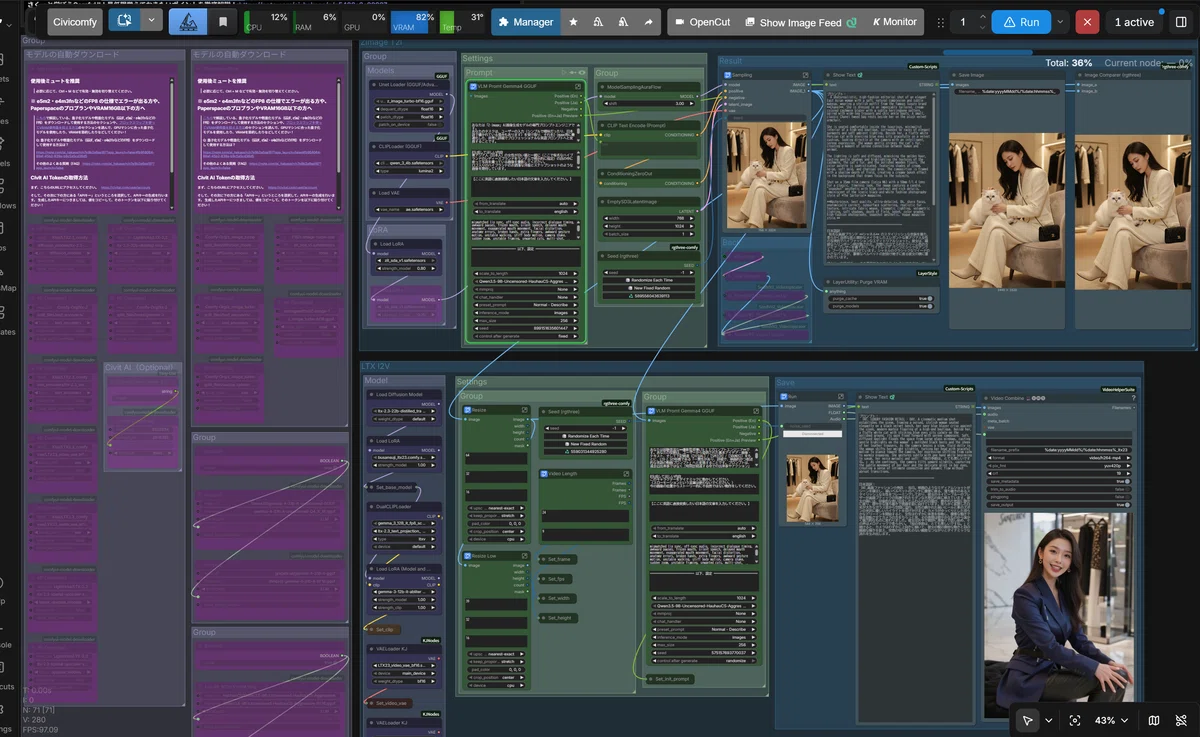Edit the filename_prefix field in Save Image
Screen dimensions: 1200x737
coord(1006,91)
